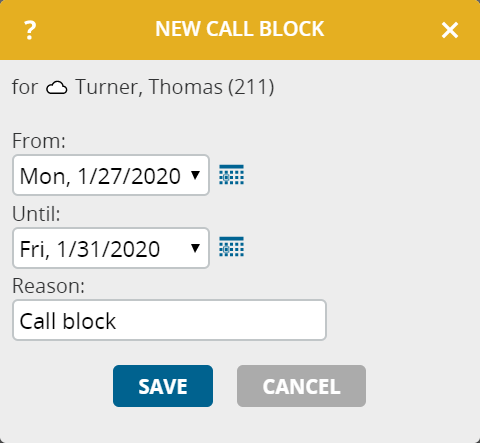The width and height of the screenshot is (480, 443).
Task: Click the cloud icon beside Turner, Thomas
Action: point(56,88)
